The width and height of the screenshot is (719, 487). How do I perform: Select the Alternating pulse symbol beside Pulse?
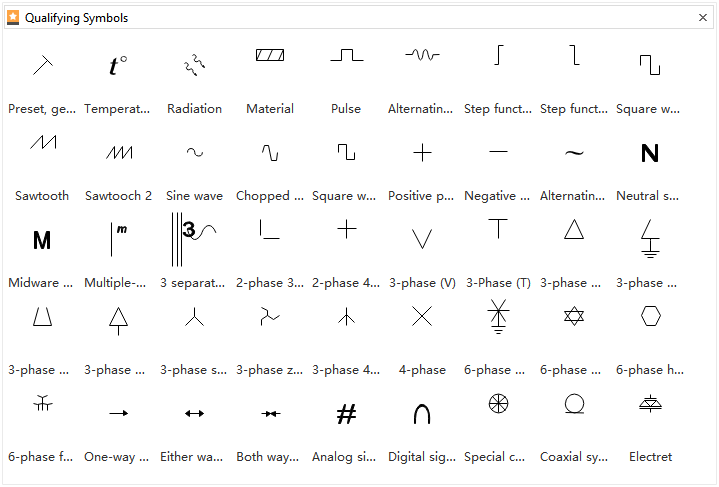click(422, 55)
